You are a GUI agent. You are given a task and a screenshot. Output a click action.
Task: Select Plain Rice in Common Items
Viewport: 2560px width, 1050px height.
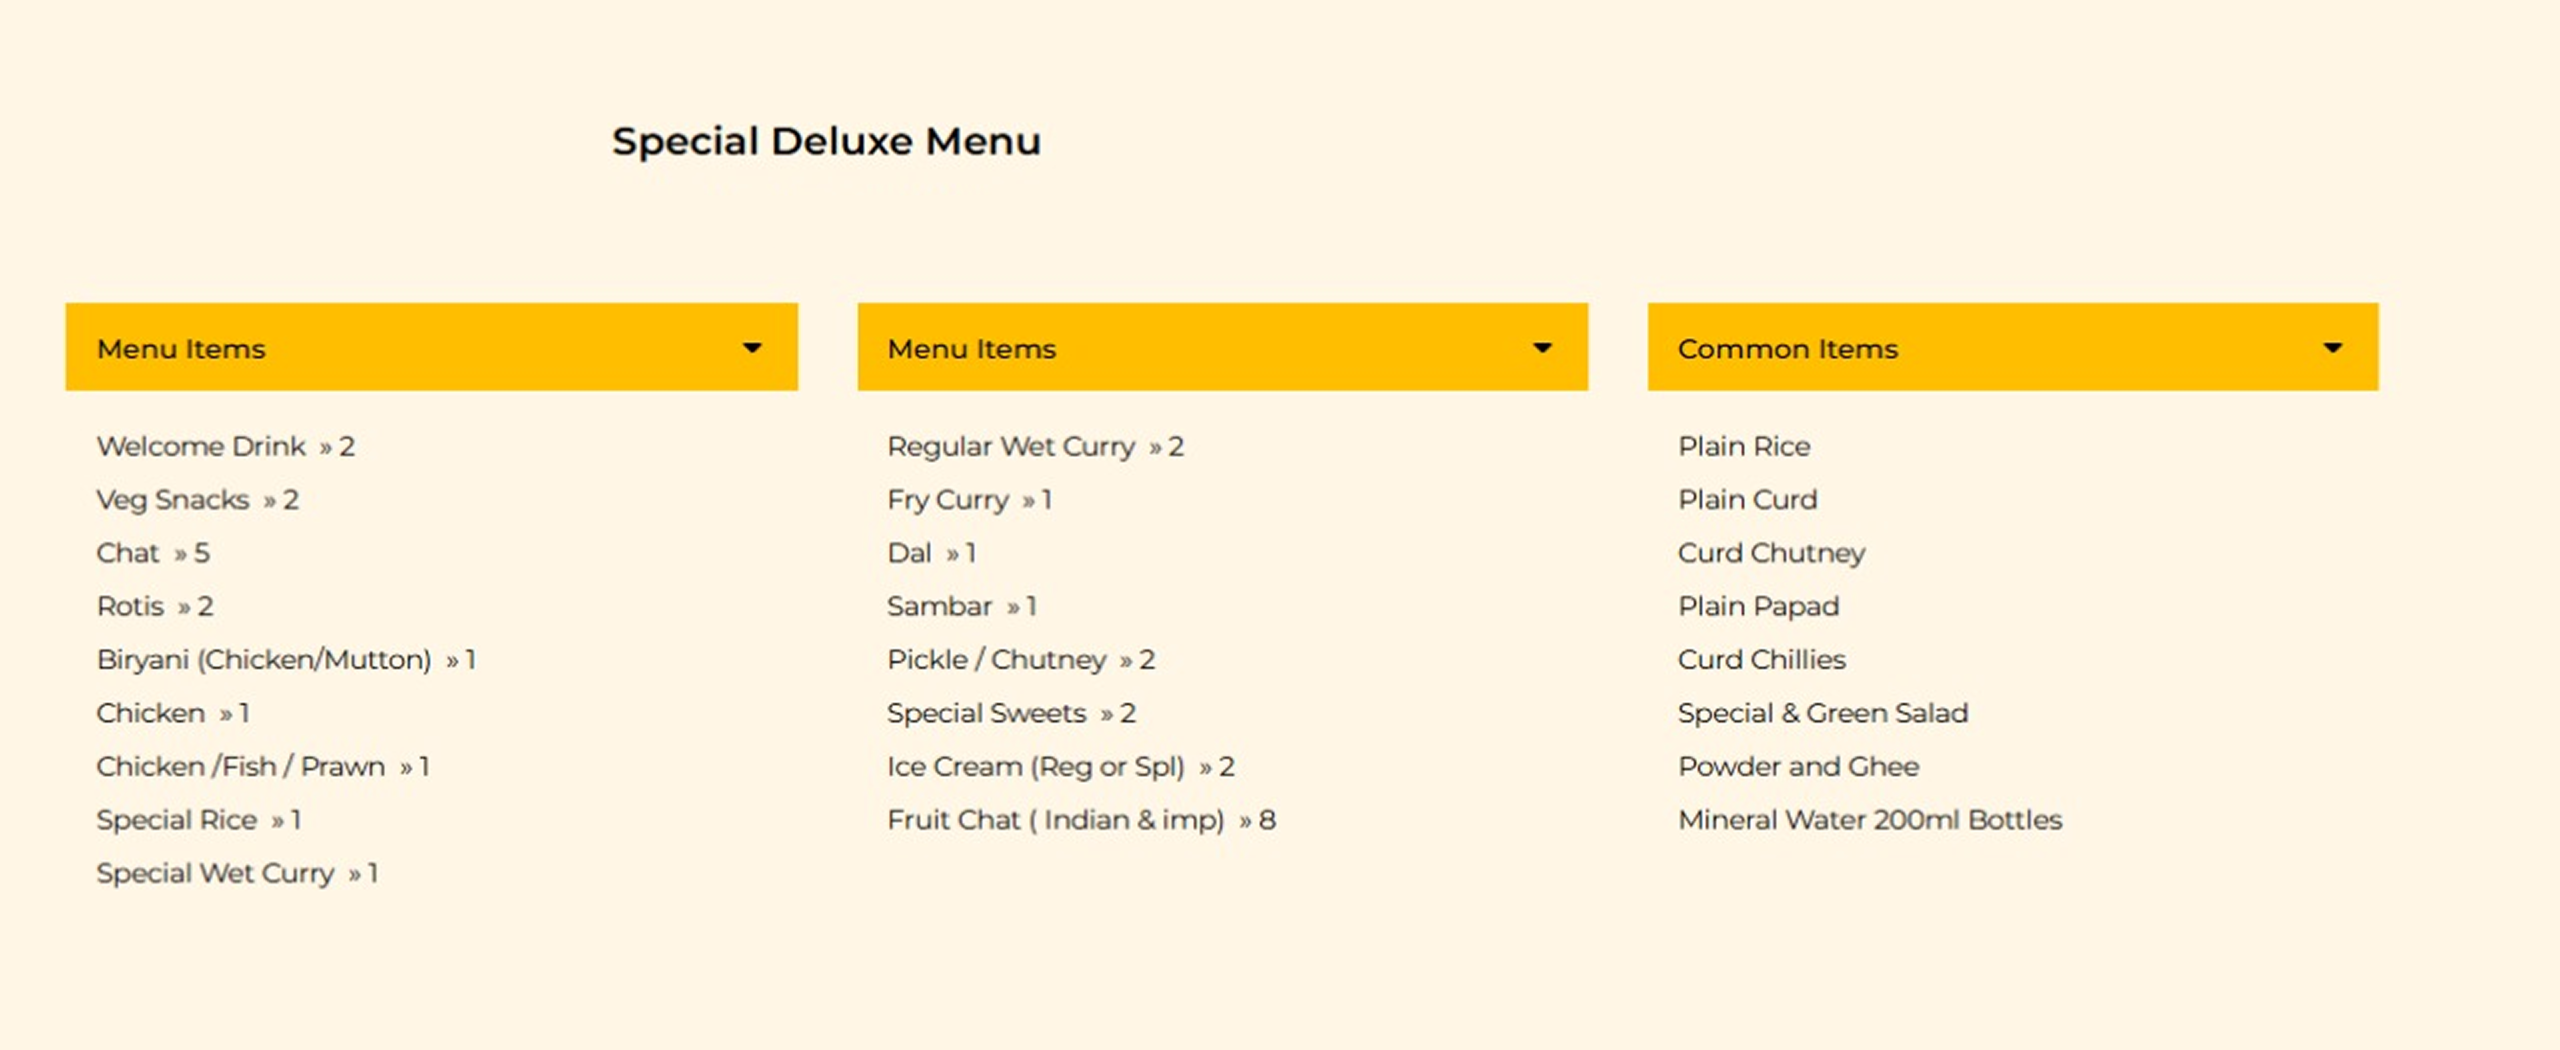(1744, 446)
